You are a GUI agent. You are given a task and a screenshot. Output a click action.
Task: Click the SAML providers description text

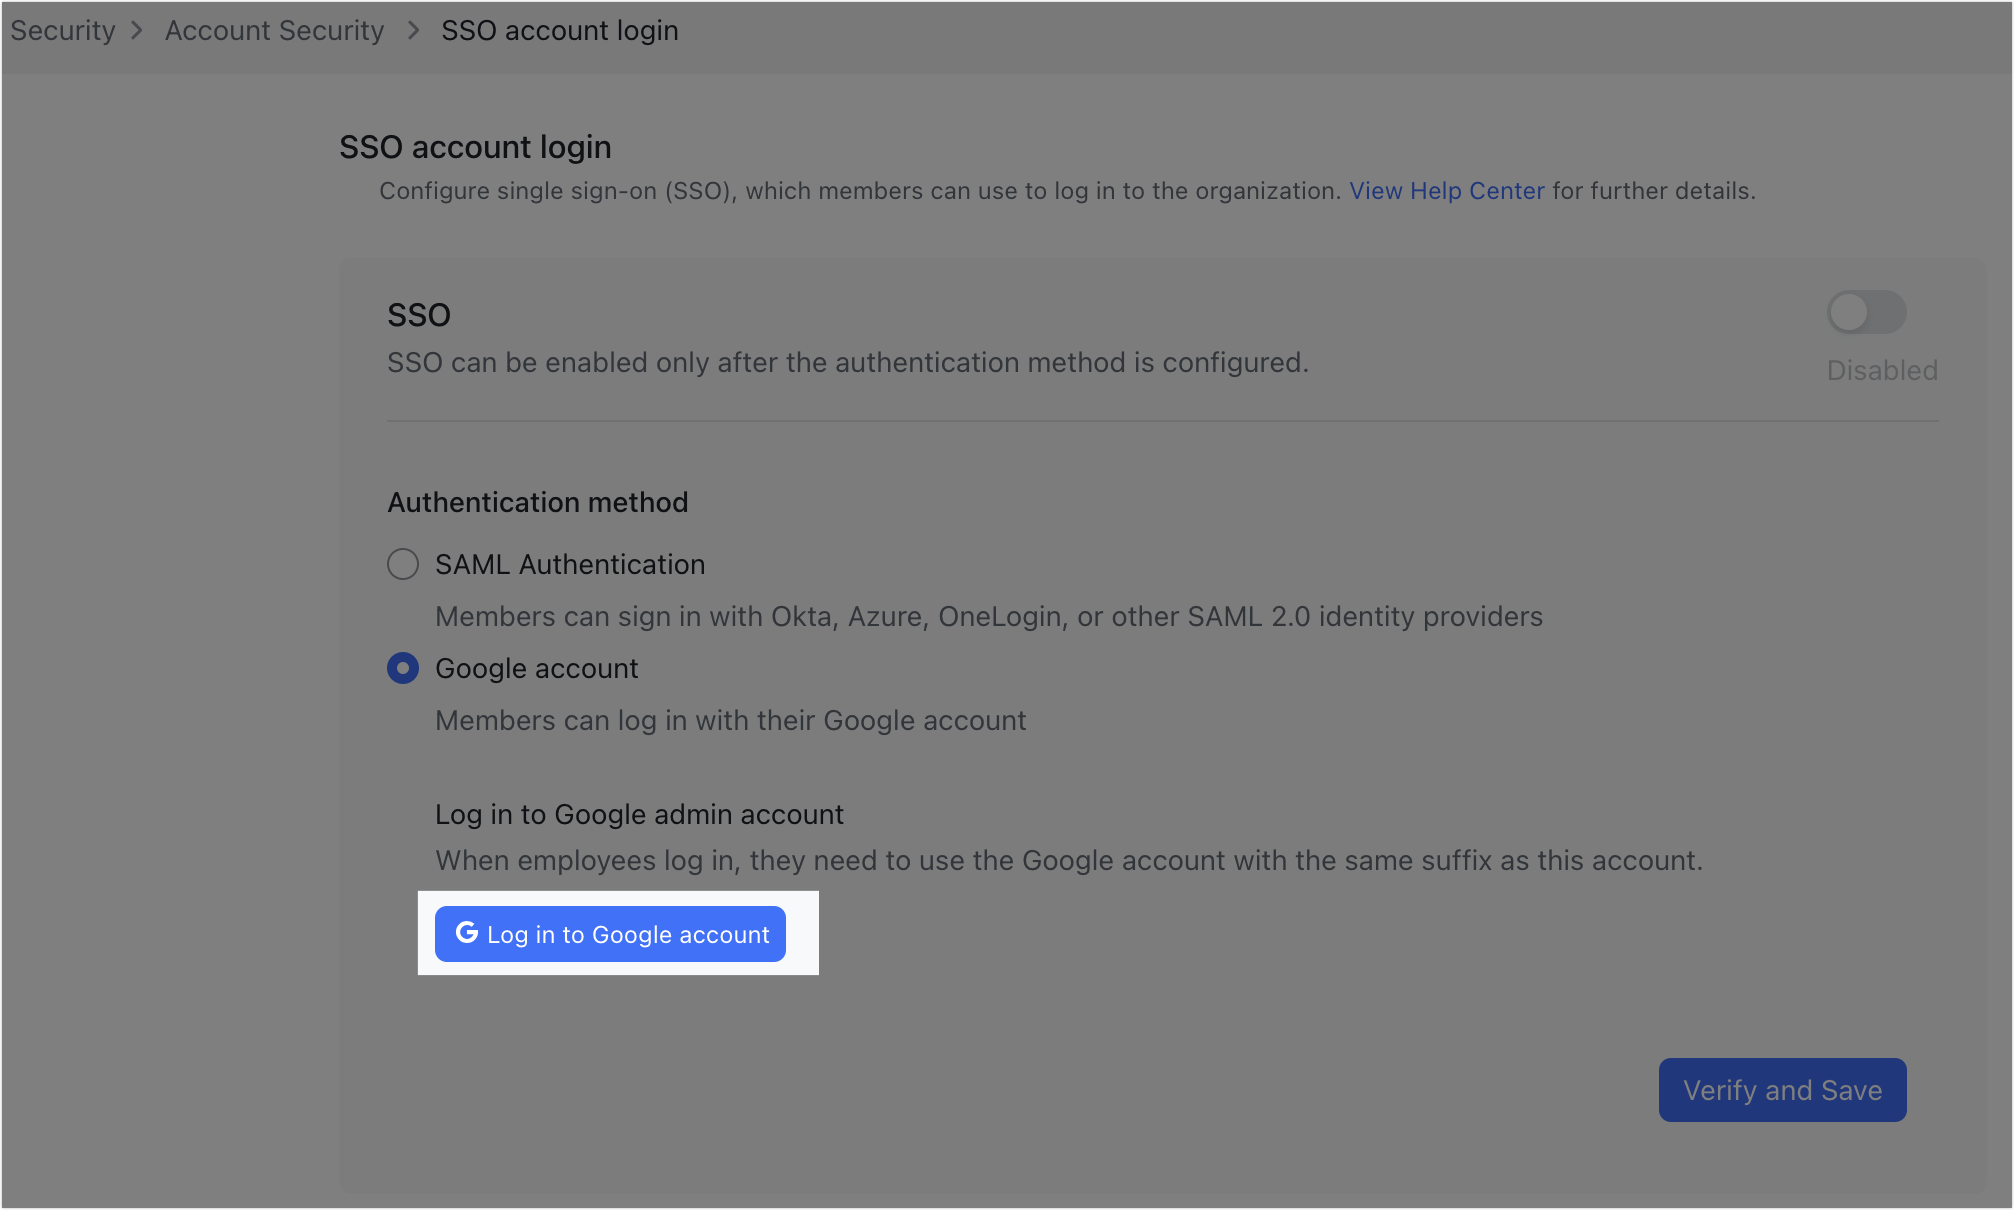click(988, 616)
